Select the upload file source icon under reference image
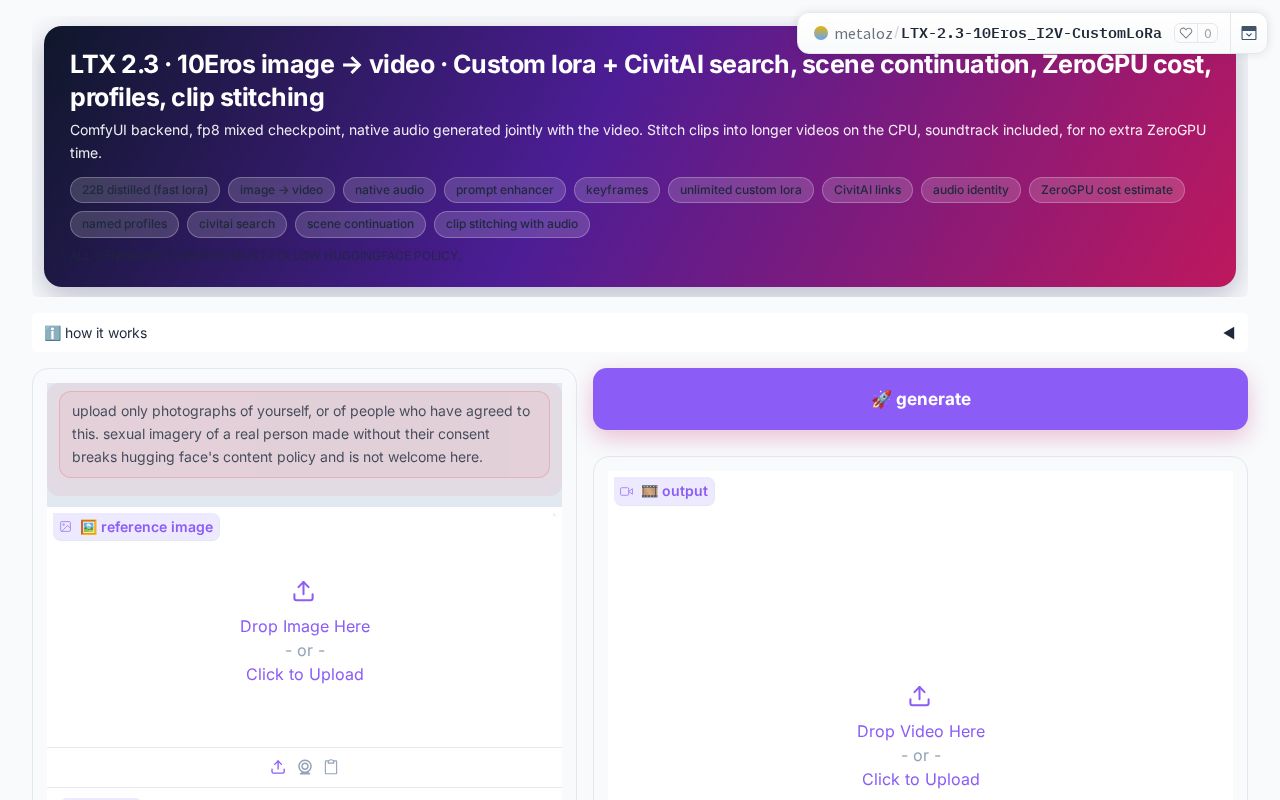1280x800 pixels. (278, 767)
